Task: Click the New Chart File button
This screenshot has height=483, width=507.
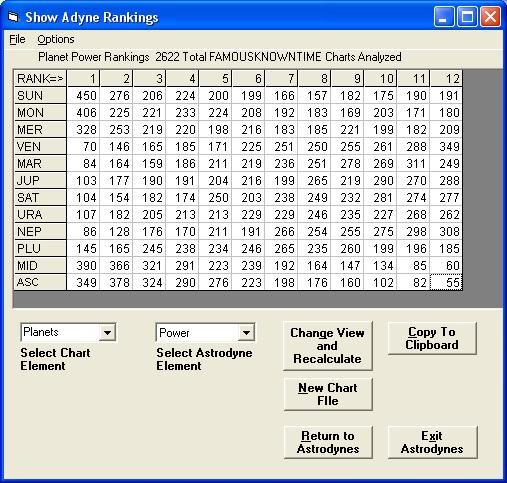Action: coord(328,394)
